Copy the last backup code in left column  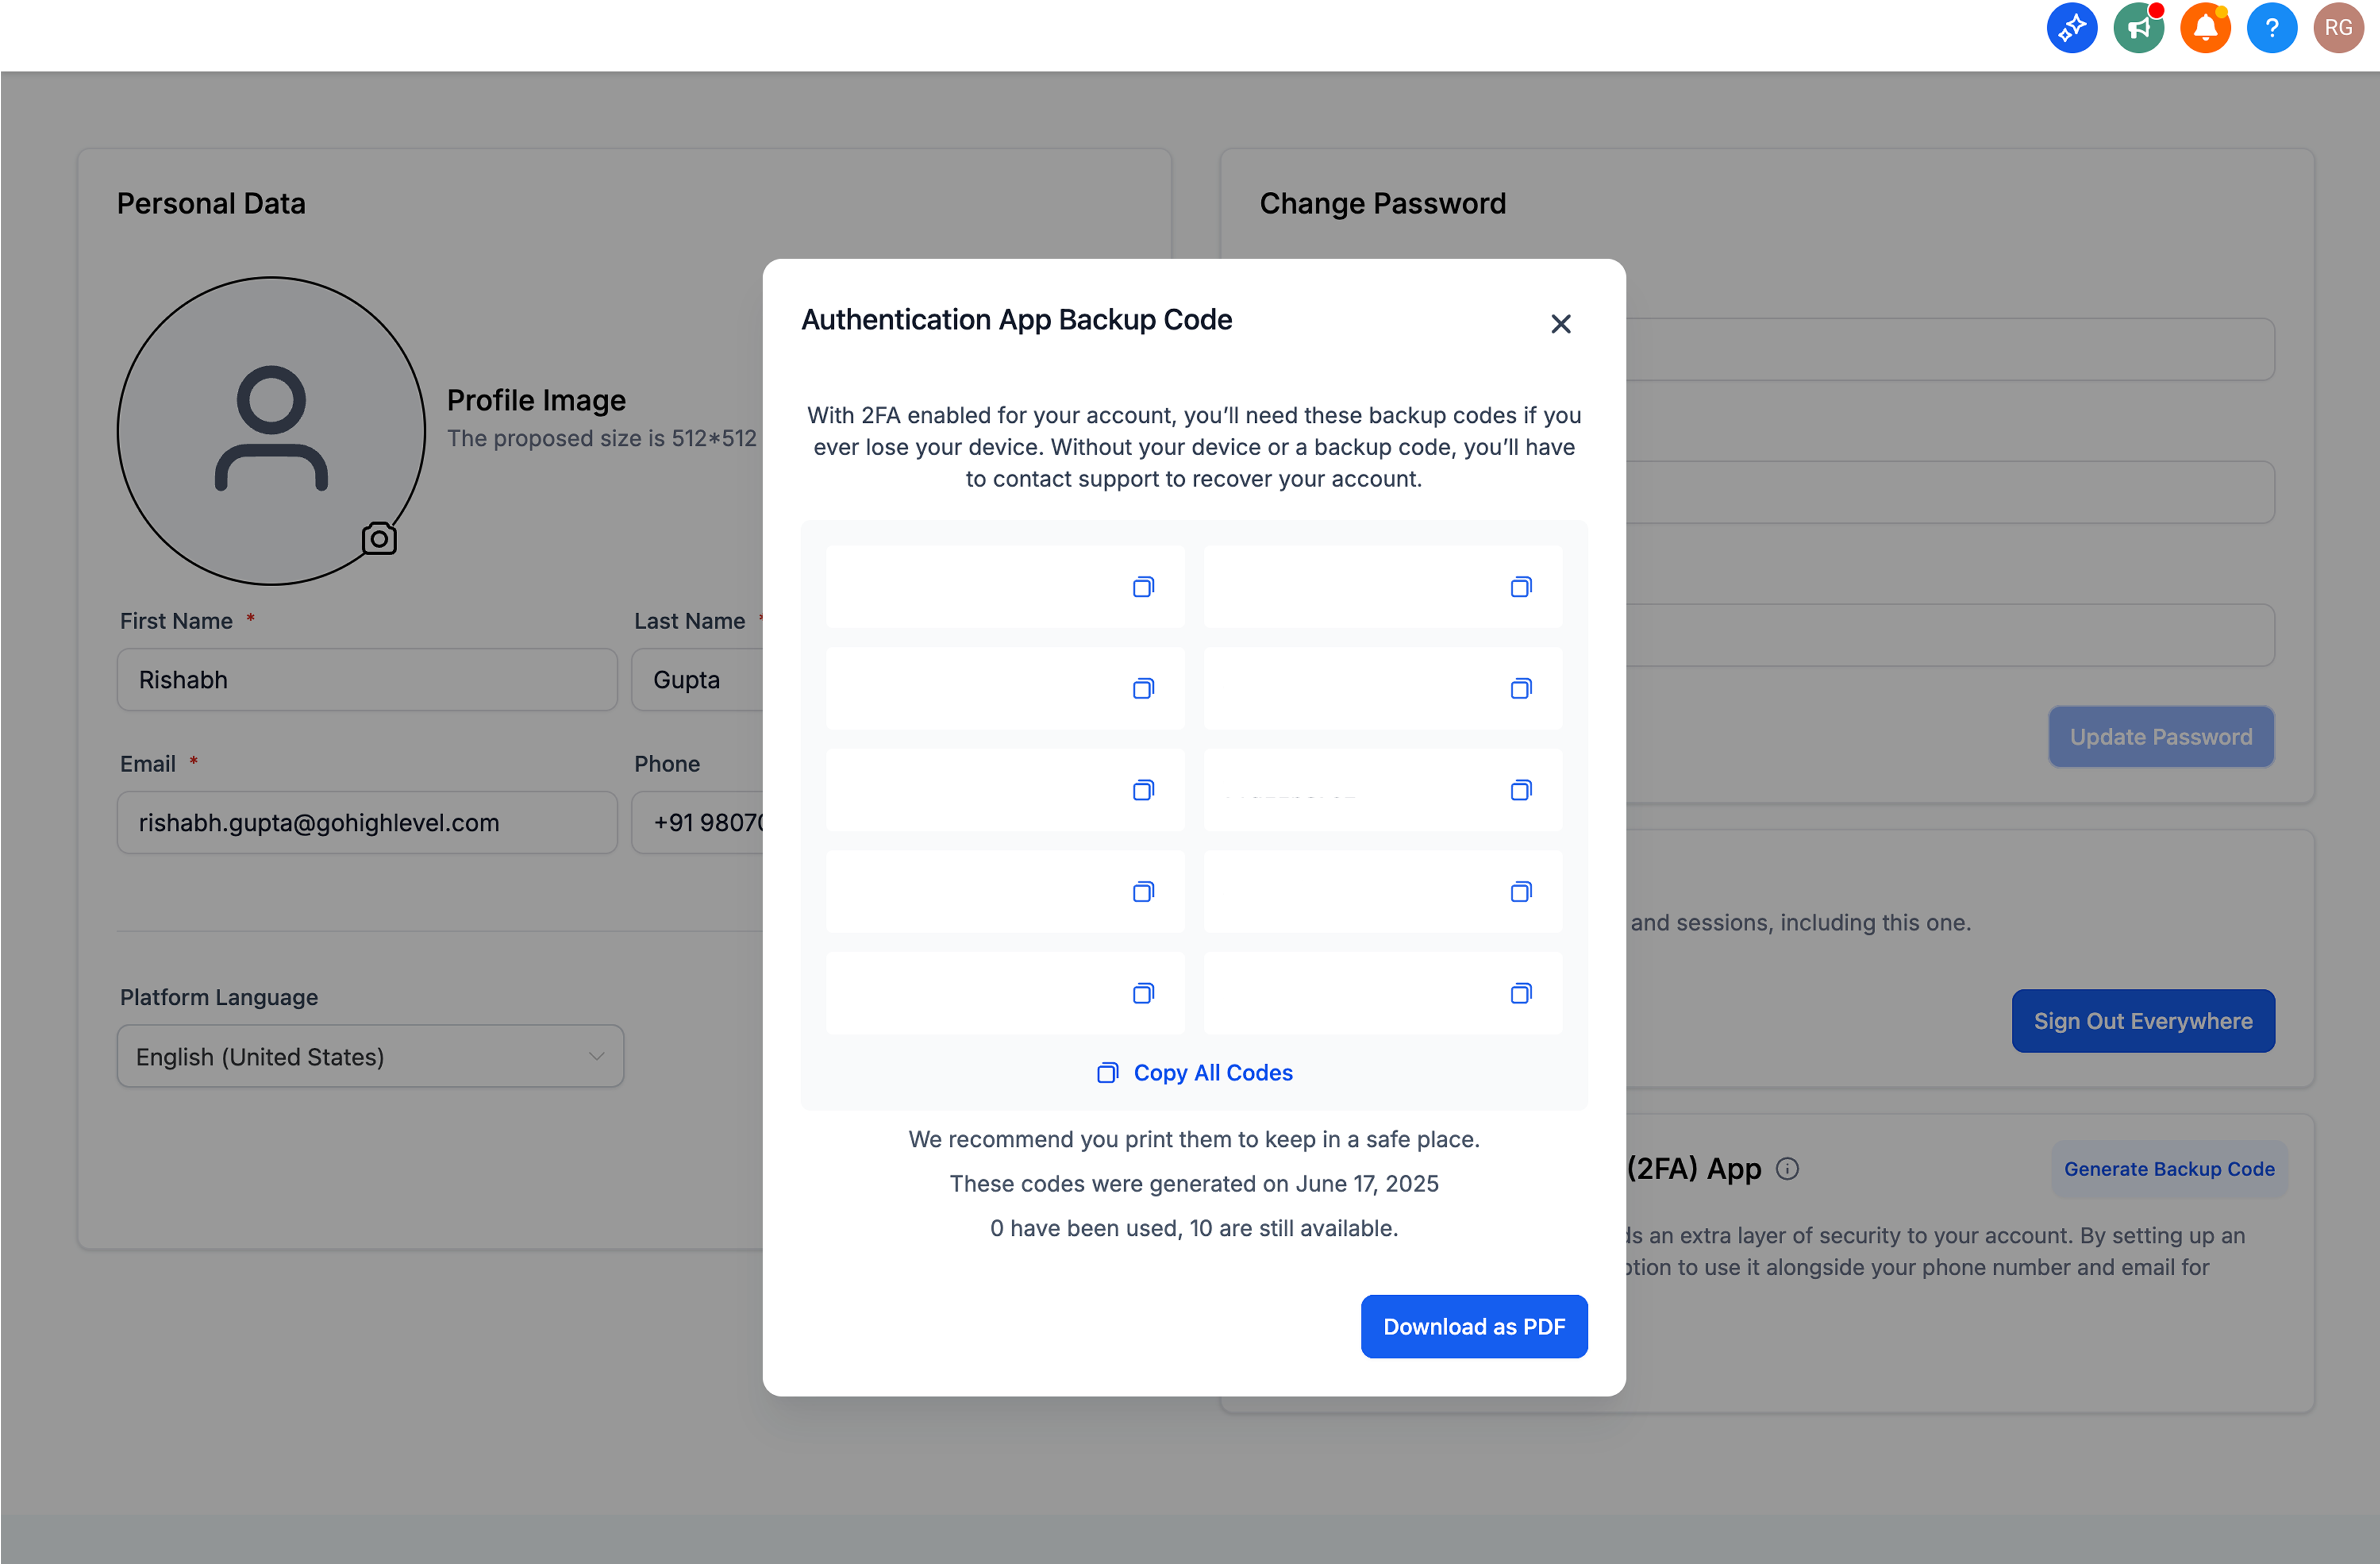1143,993
